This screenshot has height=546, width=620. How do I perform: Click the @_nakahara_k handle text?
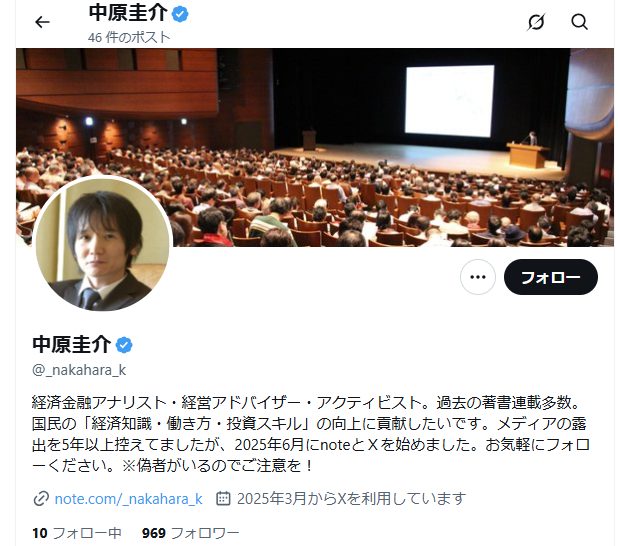tap(79, 370)
